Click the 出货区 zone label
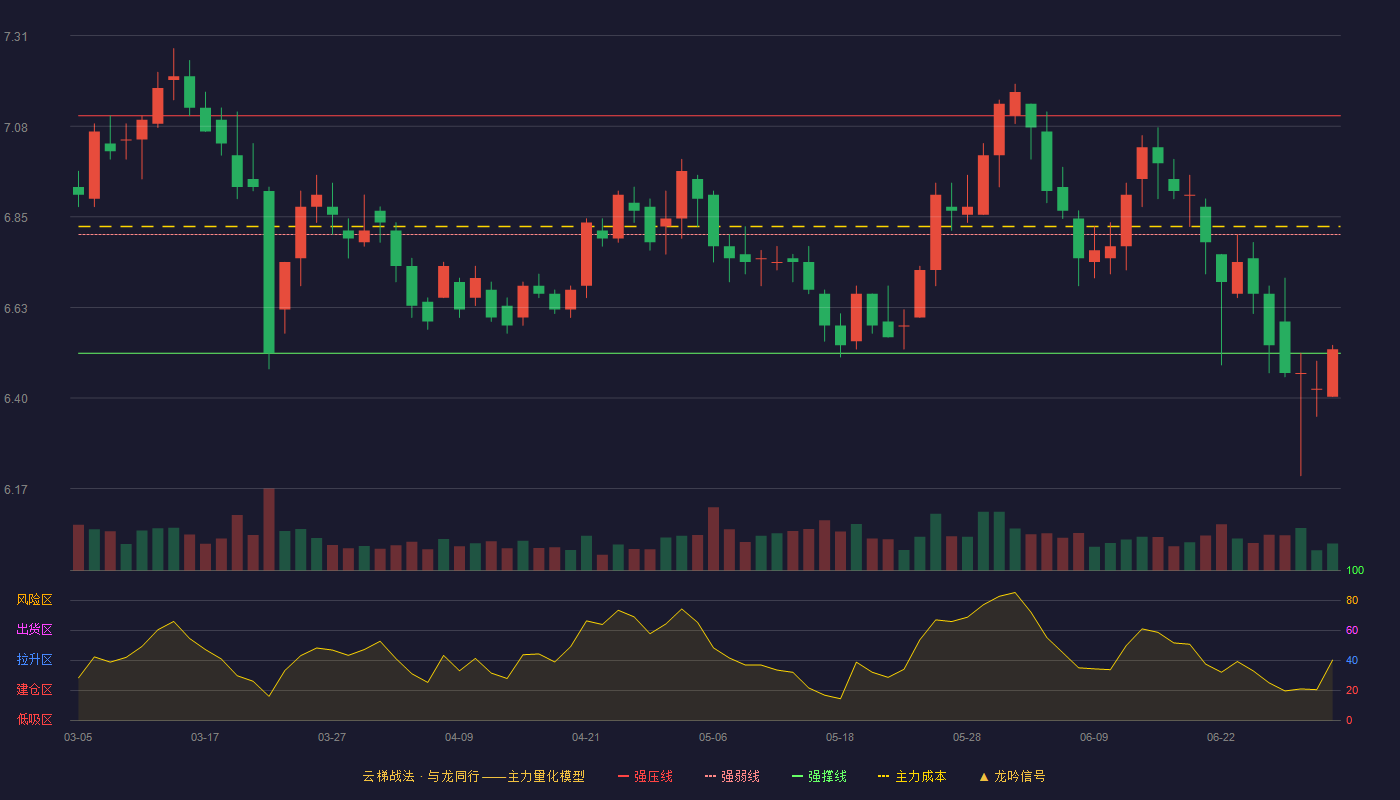Screen dimensions: 1400x800 click(34, 630)
